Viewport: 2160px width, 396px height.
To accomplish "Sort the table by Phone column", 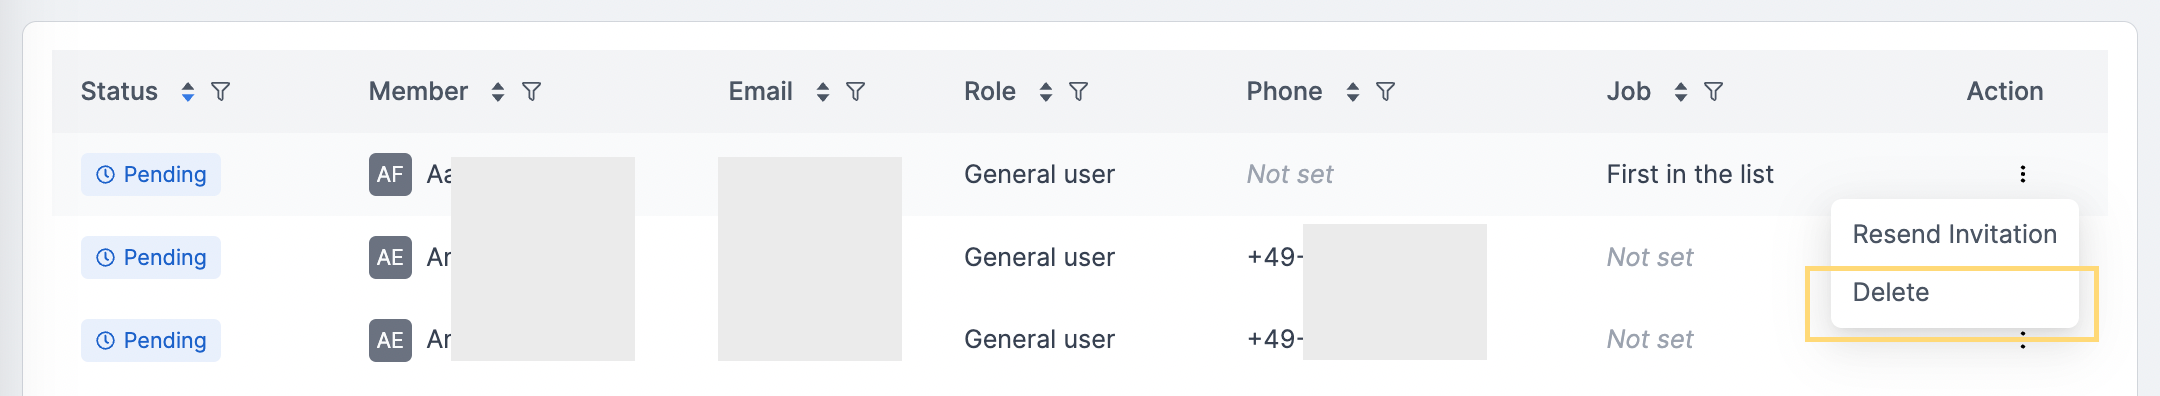I will tap(1352, 92).
